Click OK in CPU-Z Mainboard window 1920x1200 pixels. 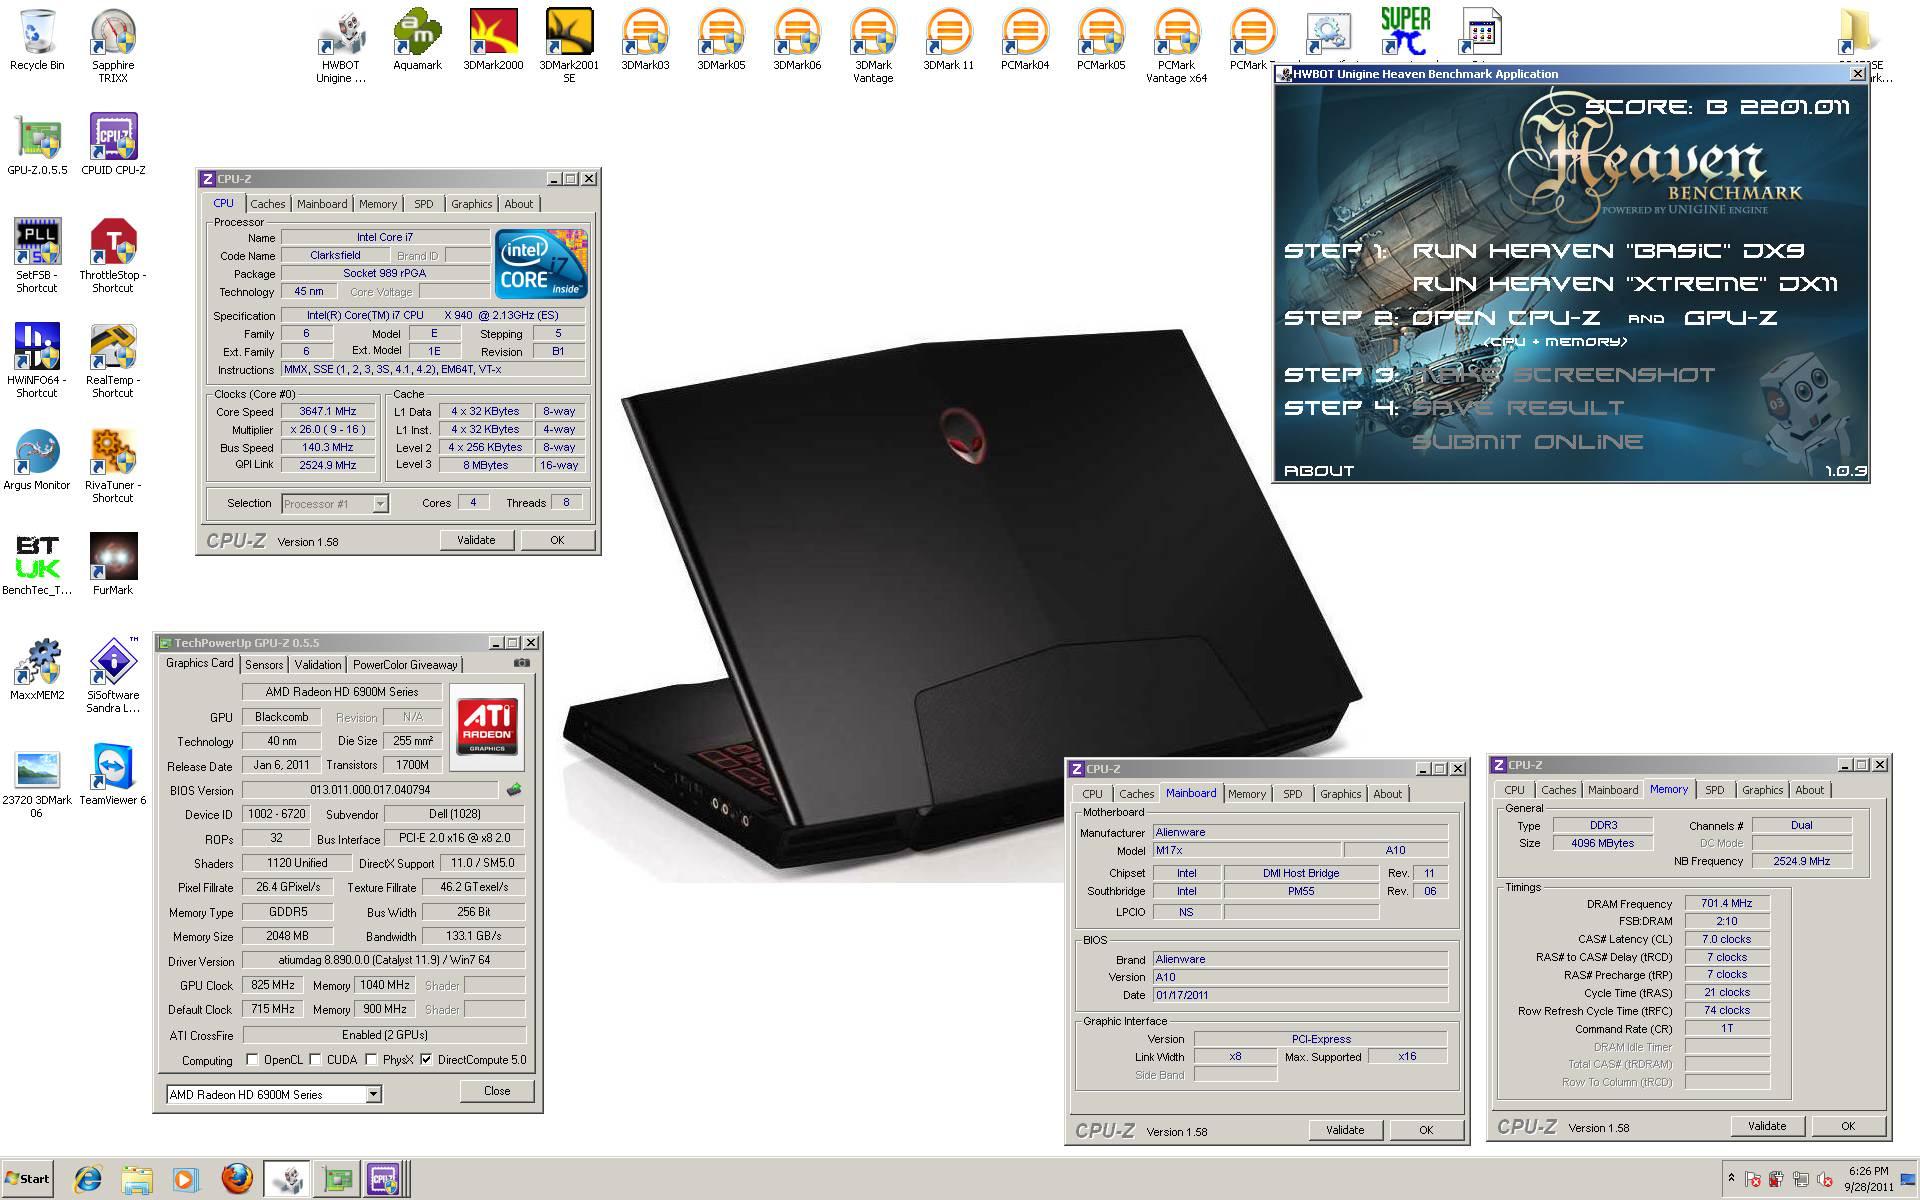[1426, 1130]
